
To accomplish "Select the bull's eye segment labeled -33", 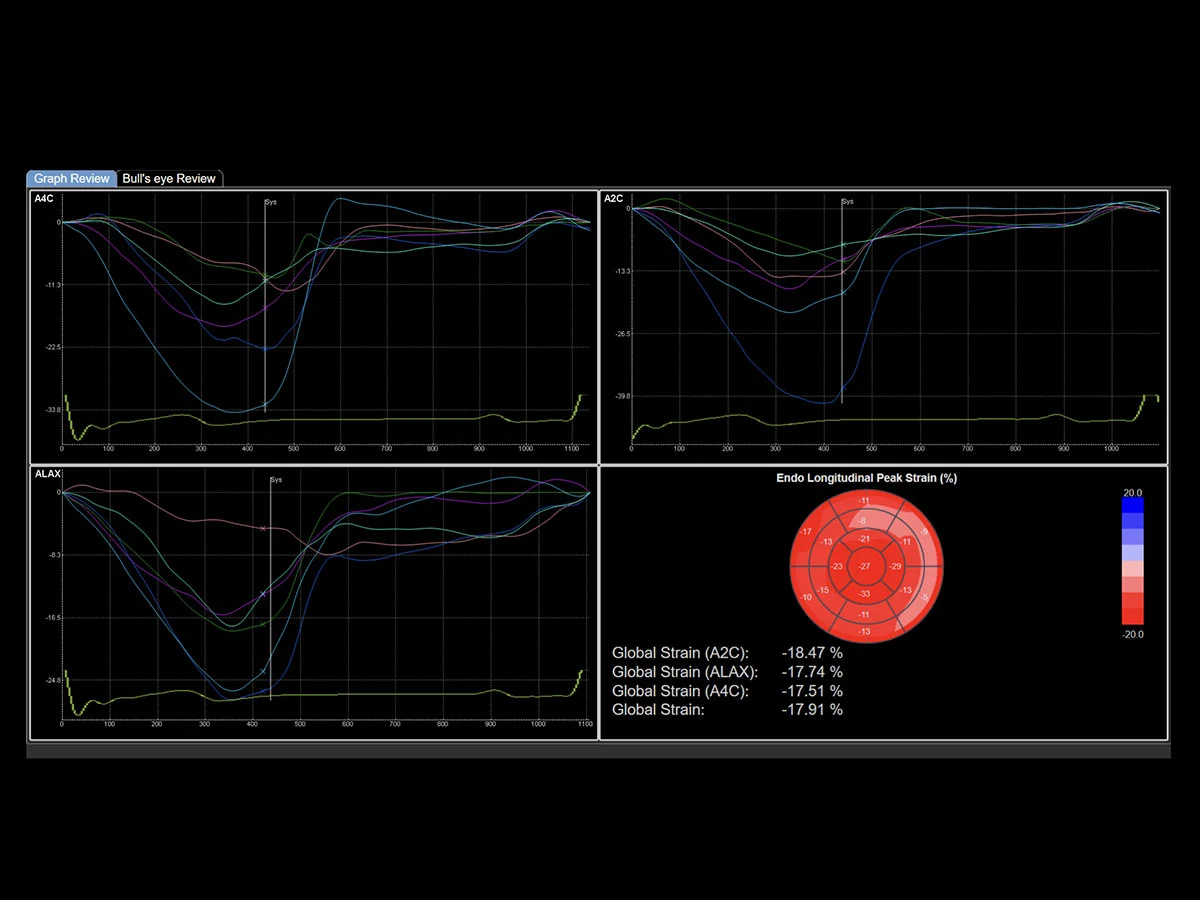I will [x=865, y=593].
